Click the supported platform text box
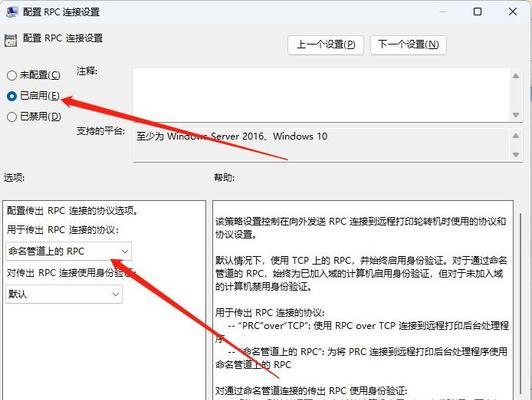 [x=322, y=145]
